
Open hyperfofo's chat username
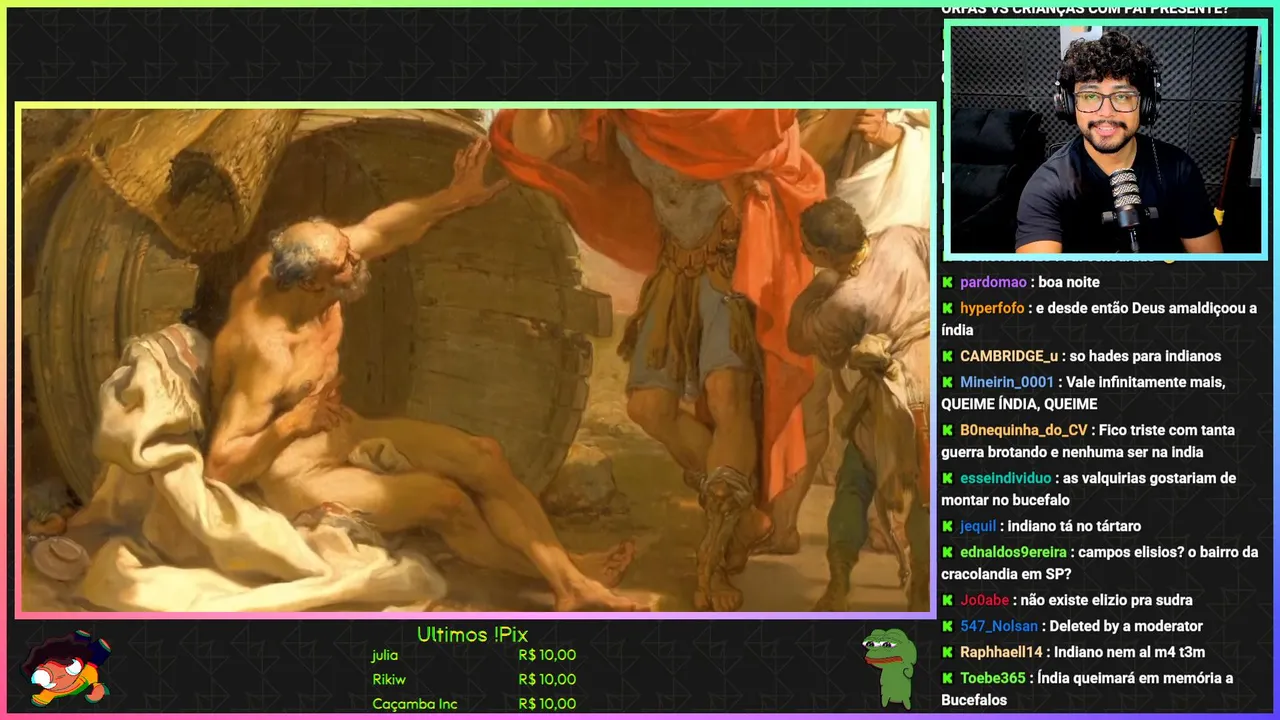point(992,309)
